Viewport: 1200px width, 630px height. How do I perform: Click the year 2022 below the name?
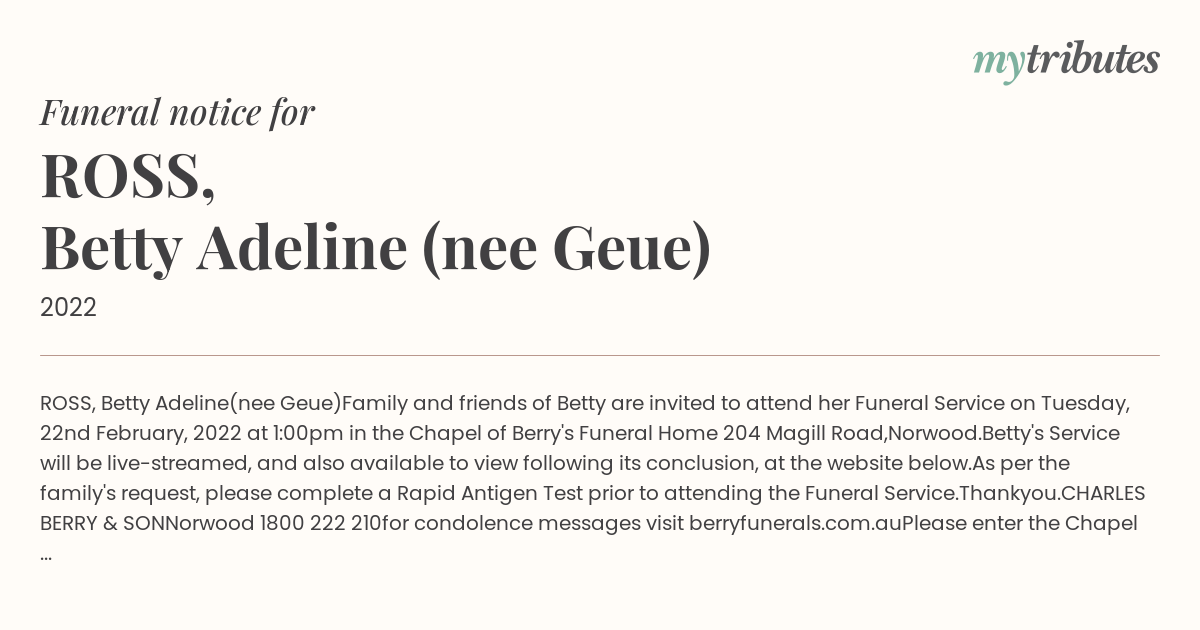pyautogui.click(x=68, y=308)
